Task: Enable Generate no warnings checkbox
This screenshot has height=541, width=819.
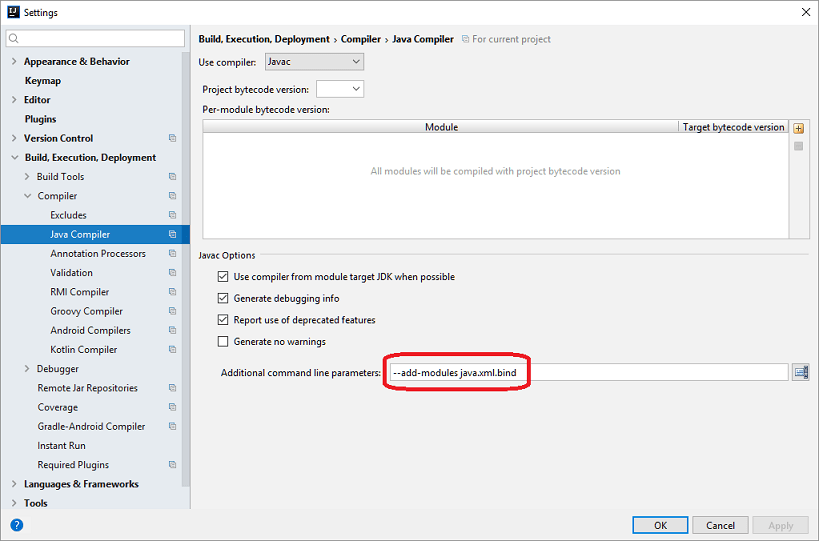Action: pyautogui.click(x=223, y=342)
